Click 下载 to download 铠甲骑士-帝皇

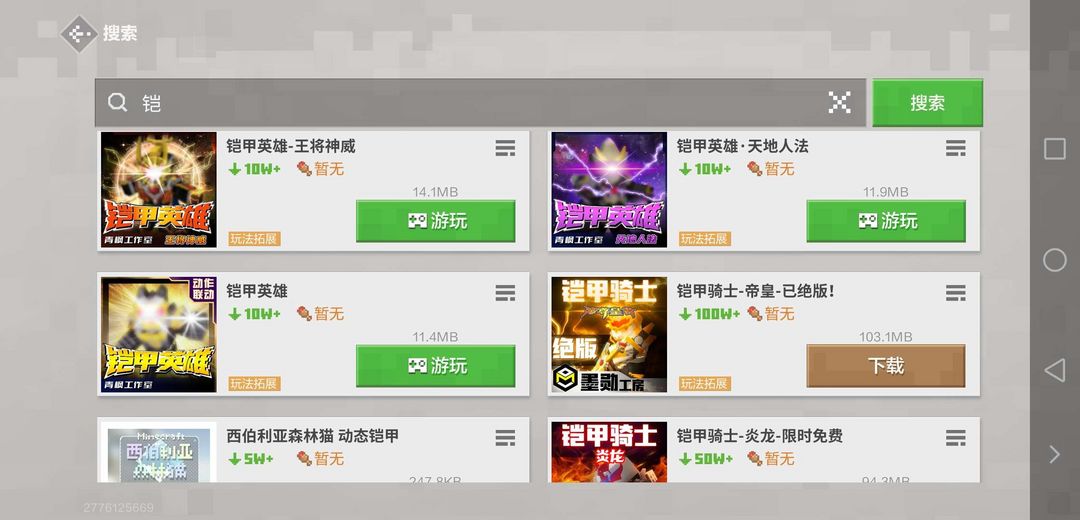click(886, 366)
